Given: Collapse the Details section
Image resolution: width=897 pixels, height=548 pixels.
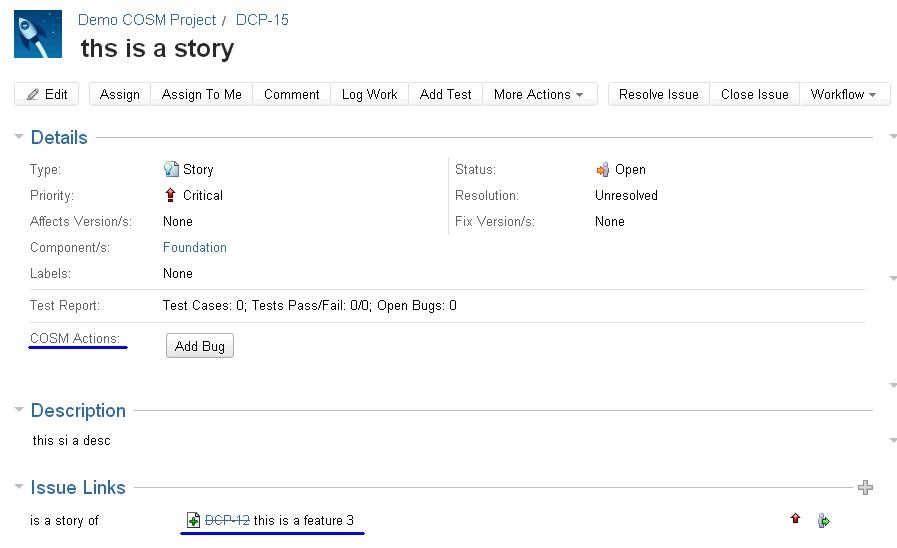Looking at the screenshot, I should 19,137.
